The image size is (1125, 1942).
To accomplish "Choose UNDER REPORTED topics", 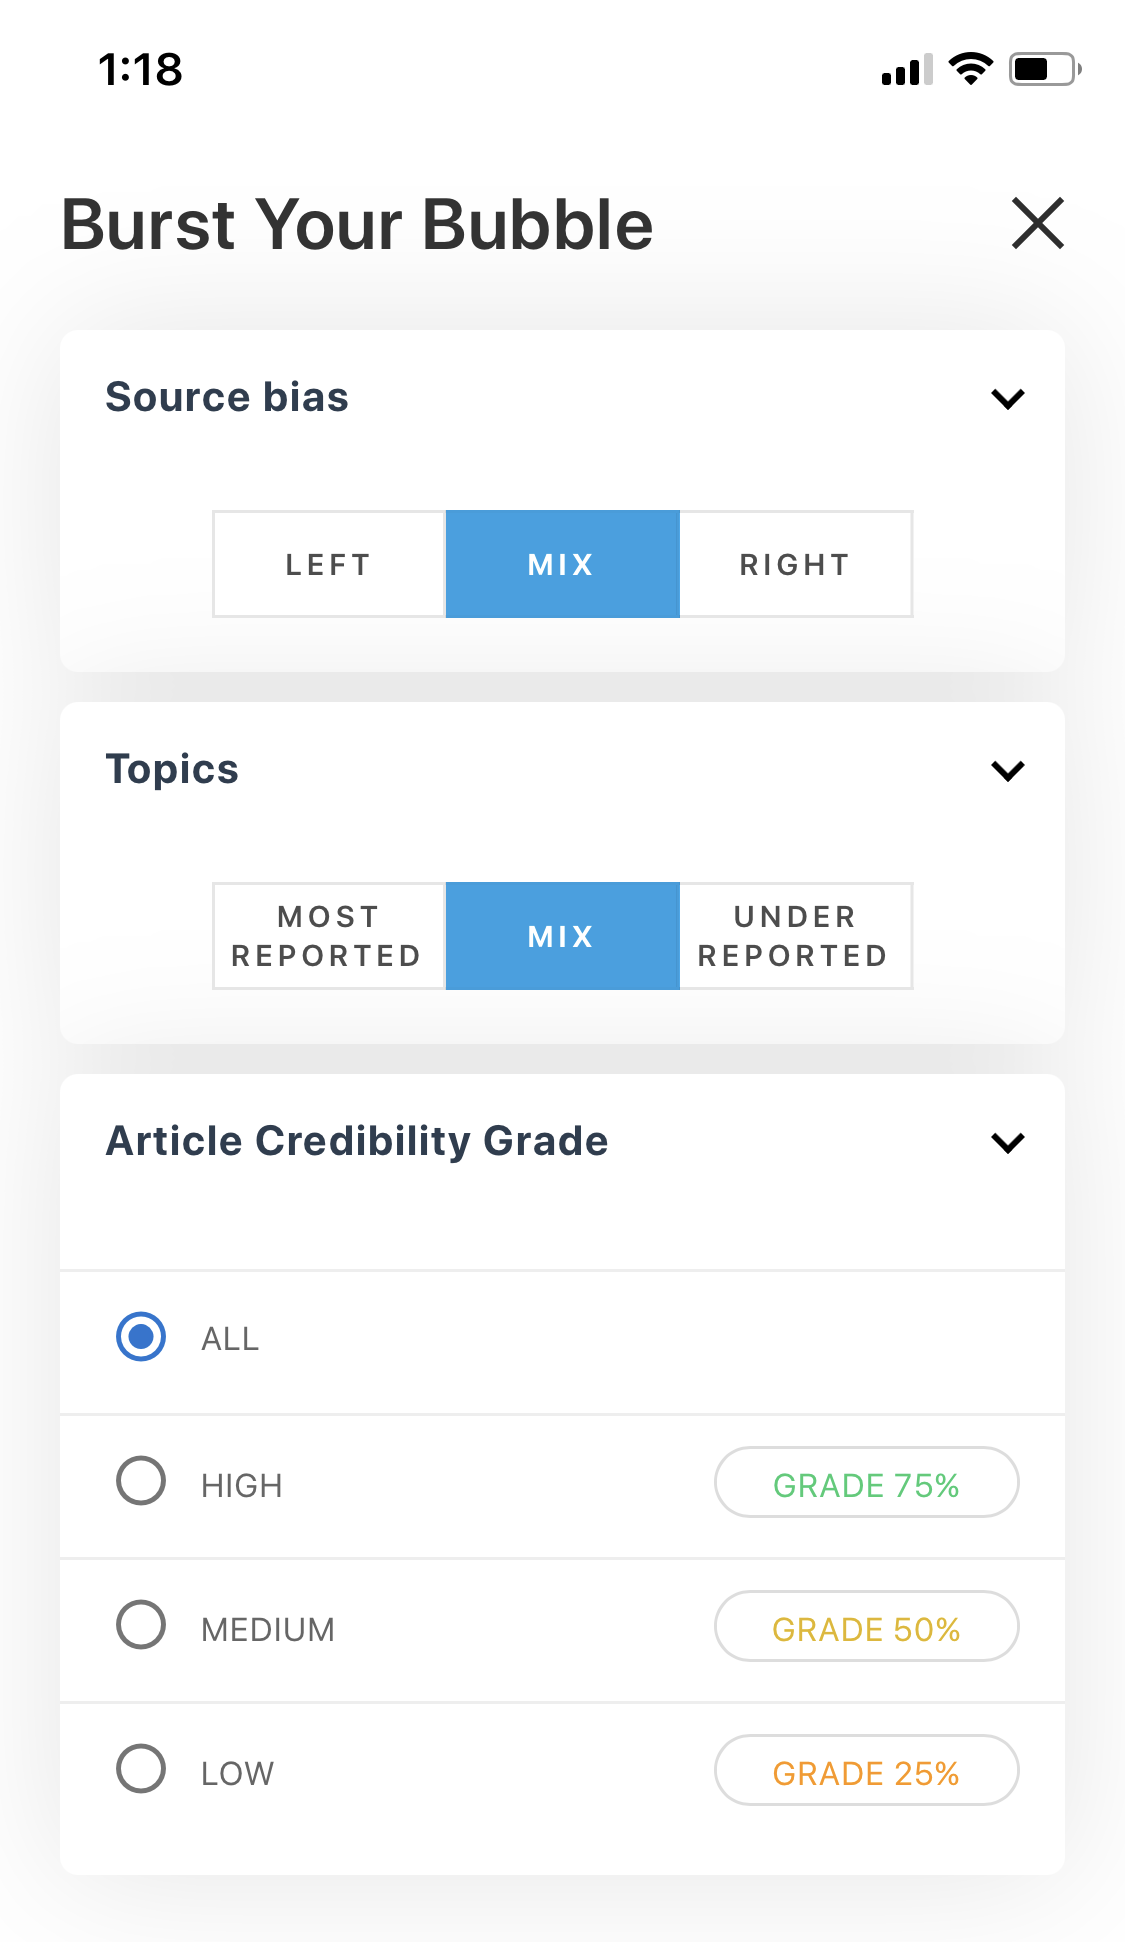I will click(796, 936).
